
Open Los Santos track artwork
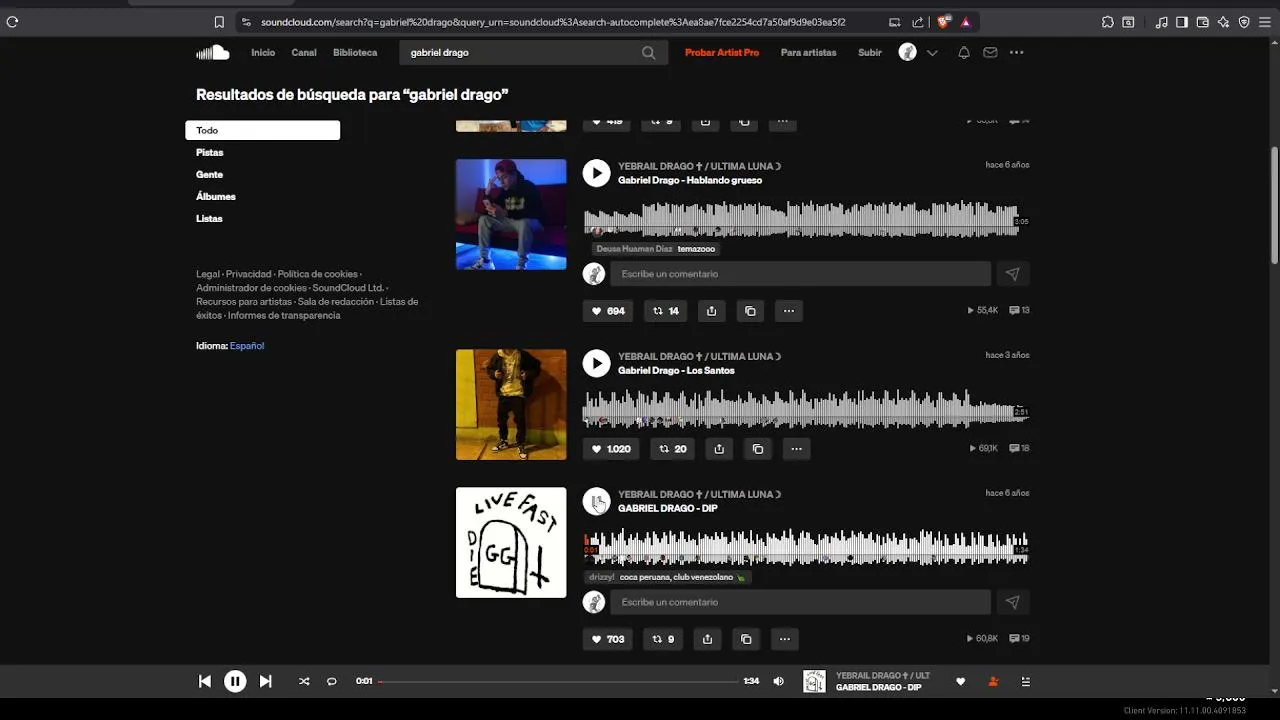tap(511, 404)
